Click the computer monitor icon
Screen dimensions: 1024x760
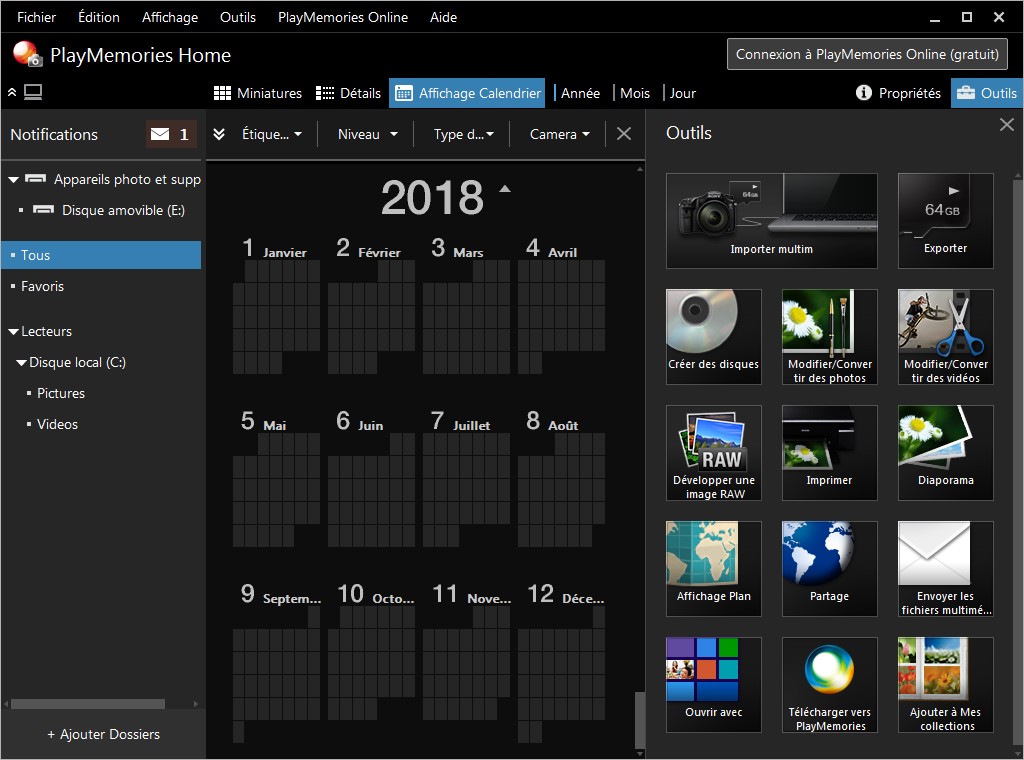tap(33, 92)
